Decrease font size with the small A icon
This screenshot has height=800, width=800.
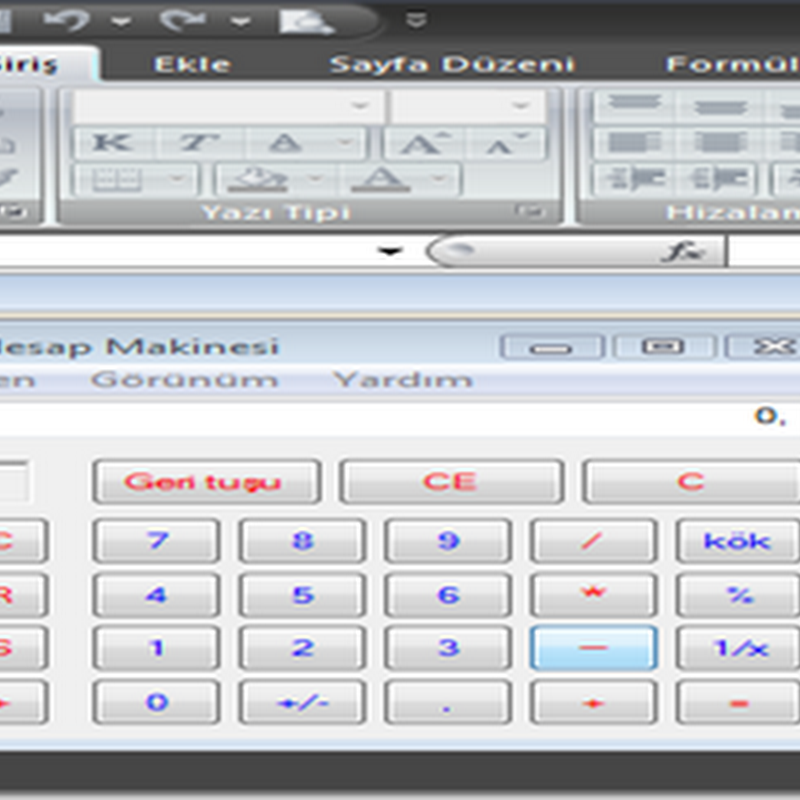pyautogui.click(x=505, y=144)
